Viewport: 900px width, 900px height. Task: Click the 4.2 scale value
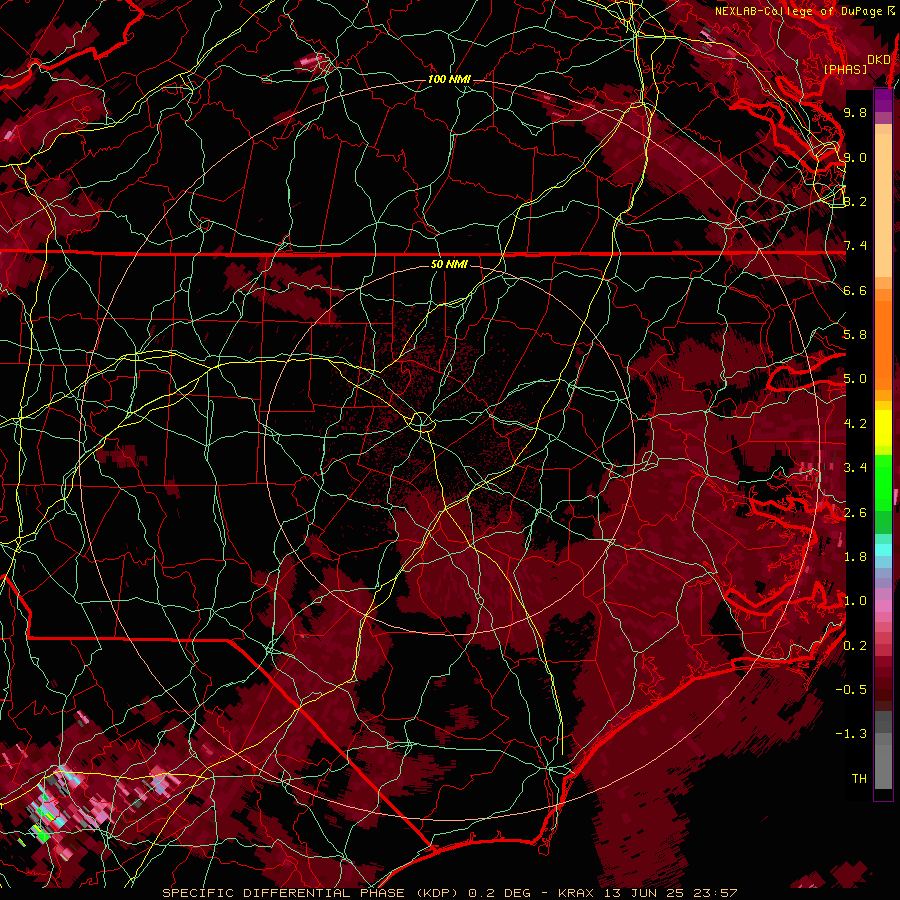coord(855,424)
